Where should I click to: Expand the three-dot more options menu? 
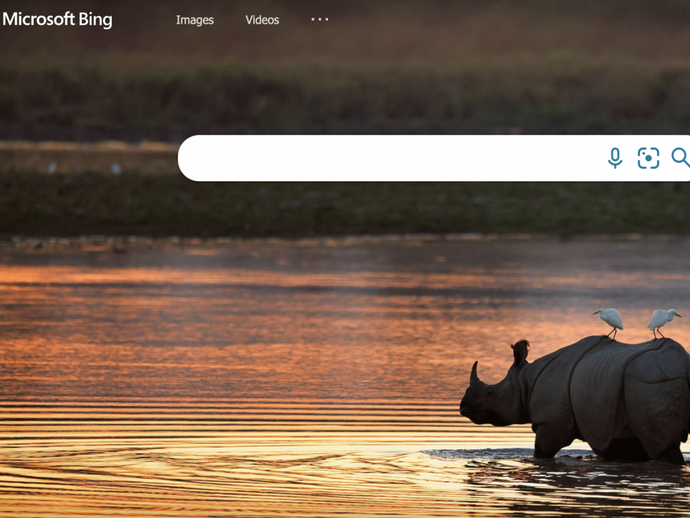[x=320, y=19]
